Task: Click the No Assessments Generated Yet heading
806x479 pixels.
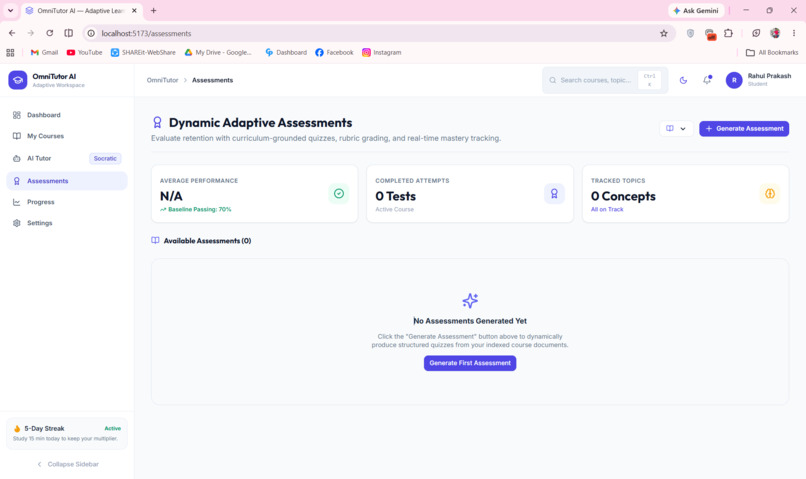Action: [x=470, y=321]
